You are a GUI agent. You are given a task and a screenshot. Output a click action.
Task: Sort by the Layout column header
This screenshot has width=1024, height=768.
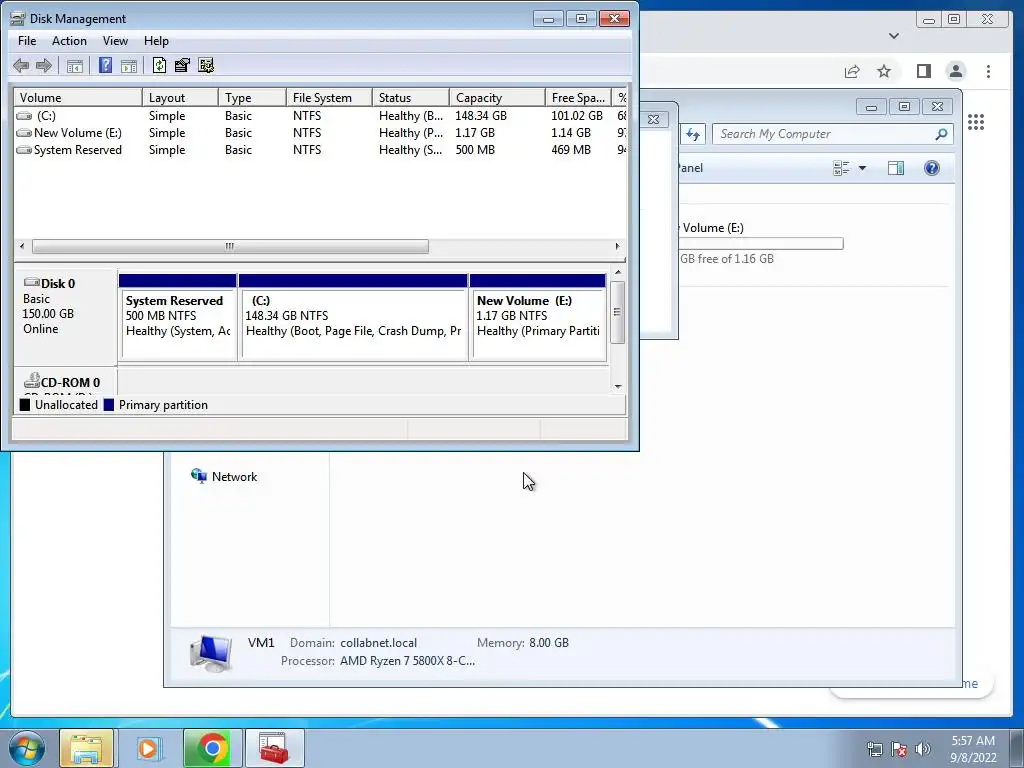pos(180,97)
